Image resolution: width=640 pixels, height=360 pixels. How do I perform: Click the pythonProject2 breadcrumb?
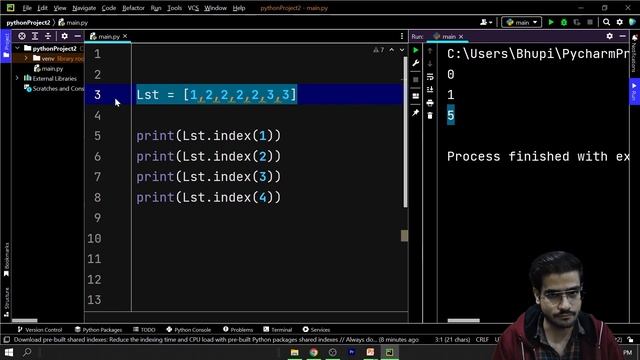pyautogui.click(x=28, y=22)
